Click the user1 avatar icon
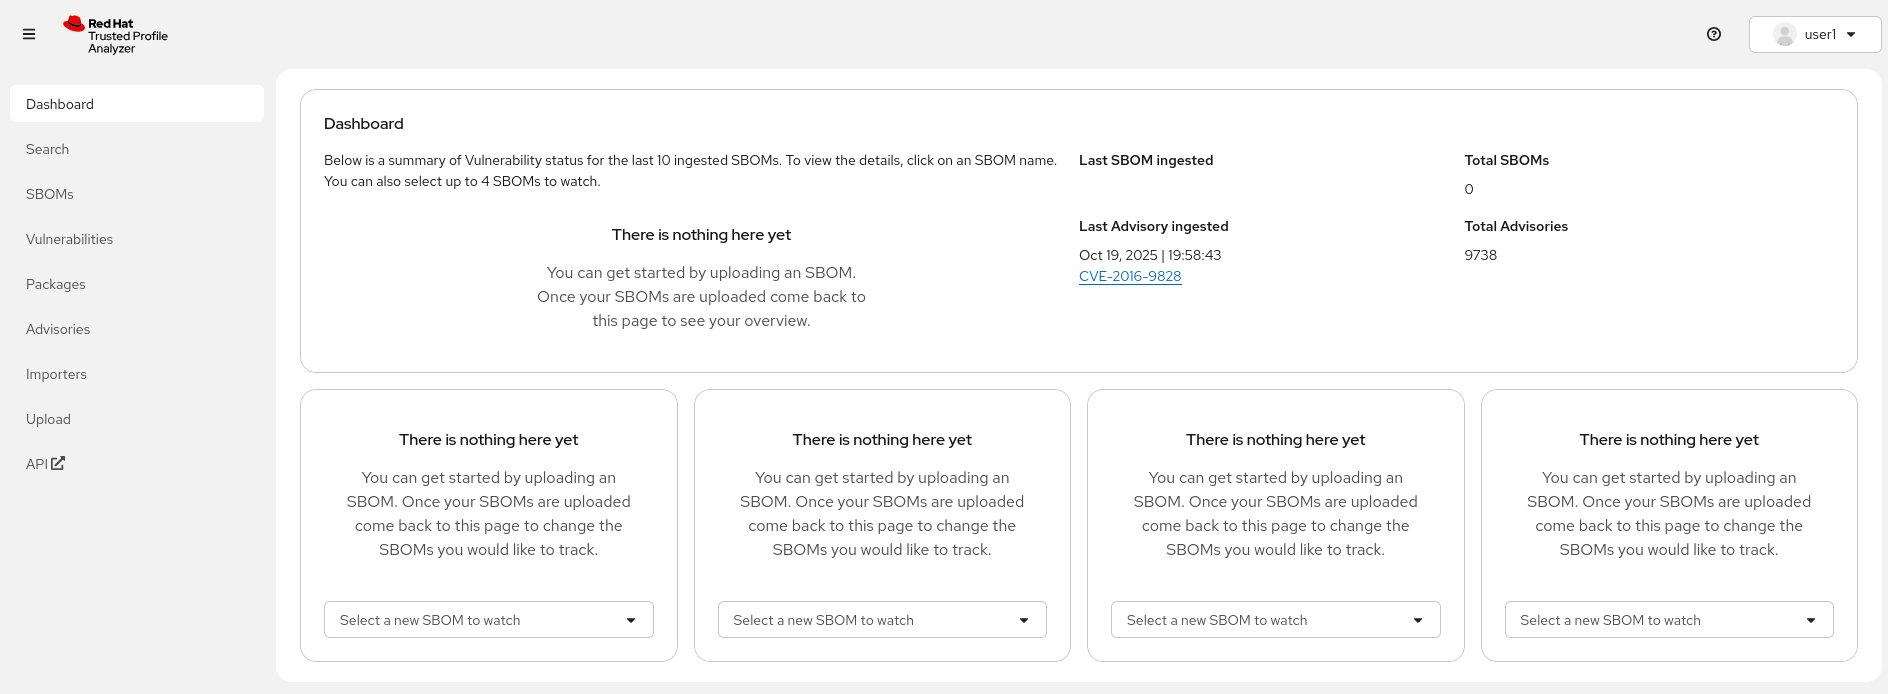The height and width of the screenshot is (694, 1888). pos(1784,34)
